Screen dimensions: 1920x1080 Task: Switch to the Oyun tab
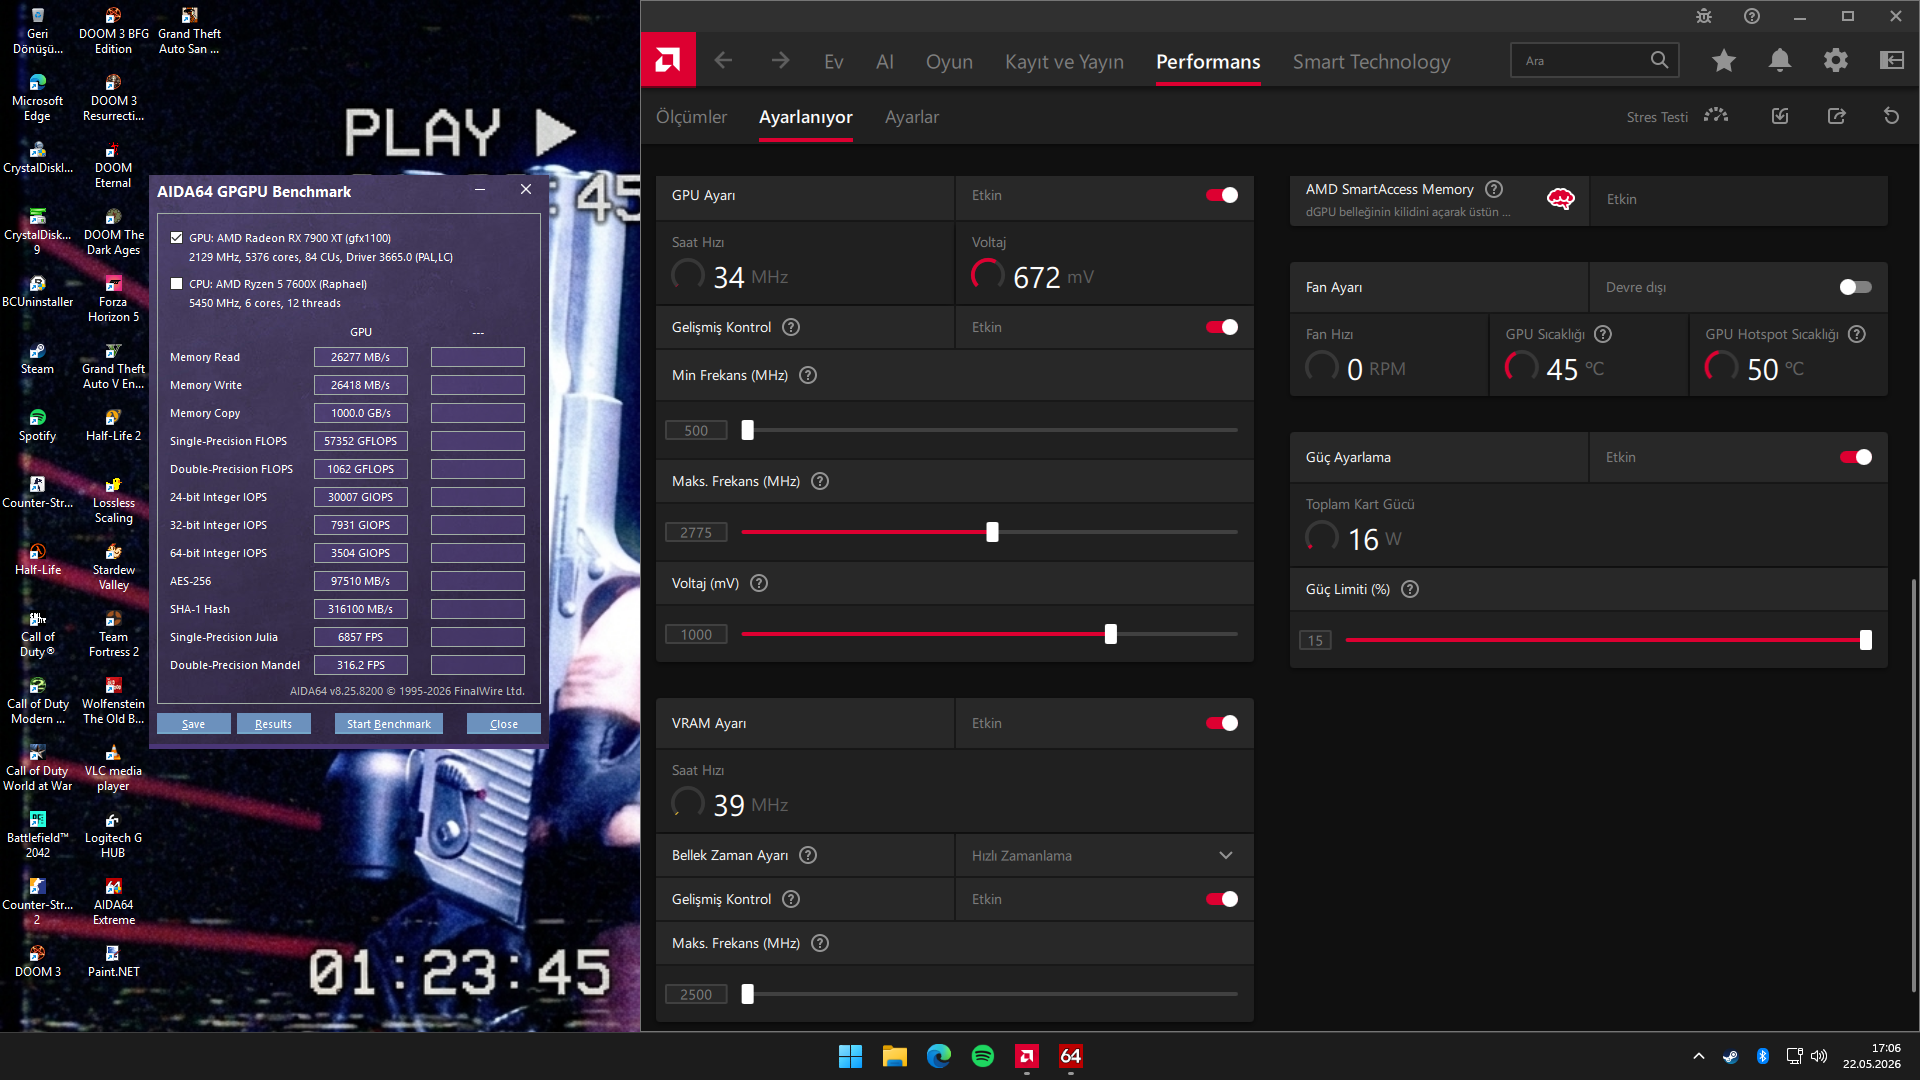click(x=949, y=62)
